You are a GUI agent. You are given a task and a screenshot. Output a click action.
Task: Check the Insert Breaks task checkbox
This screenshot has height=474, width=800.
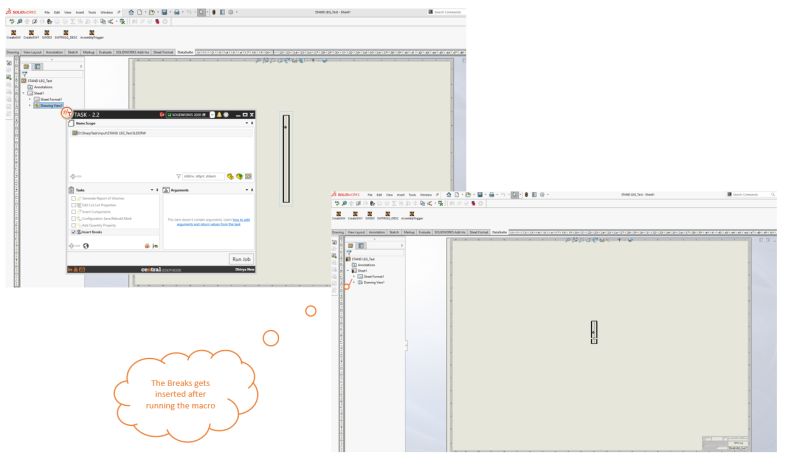[73, 232]
